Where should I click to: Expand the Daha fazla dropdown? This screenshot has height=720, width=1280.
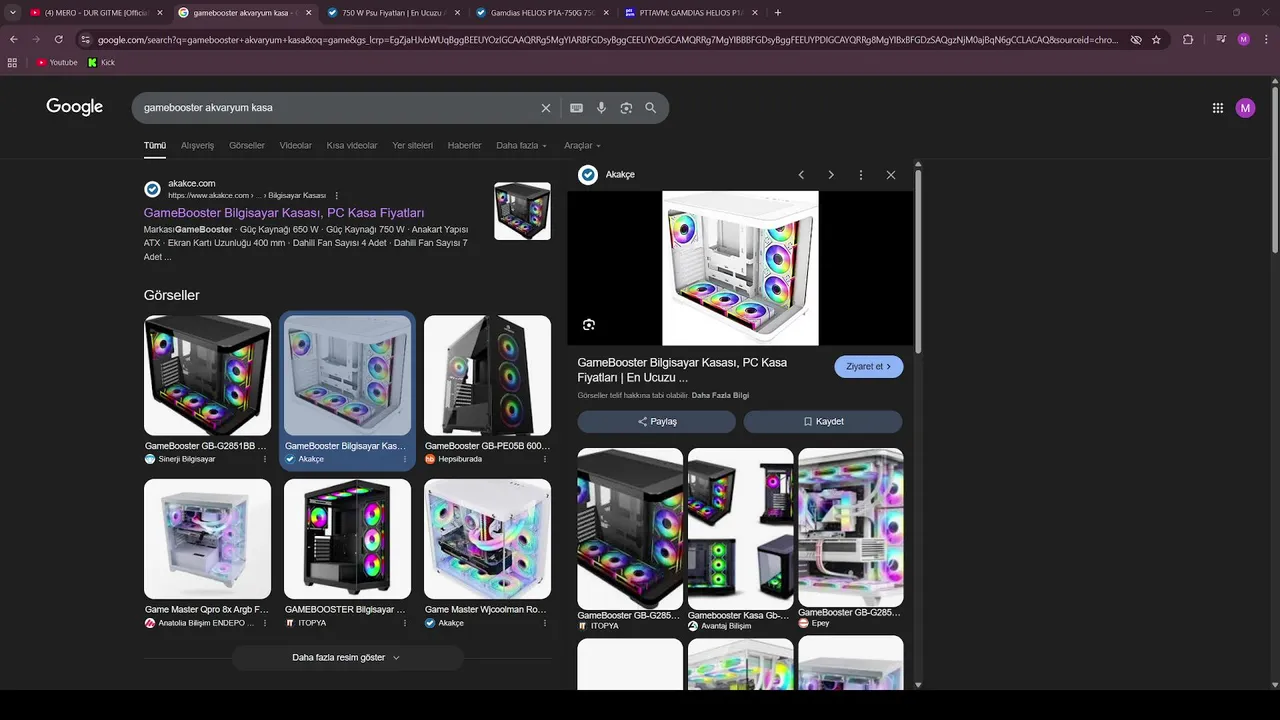pyautogui.click(x=521, y=145)
